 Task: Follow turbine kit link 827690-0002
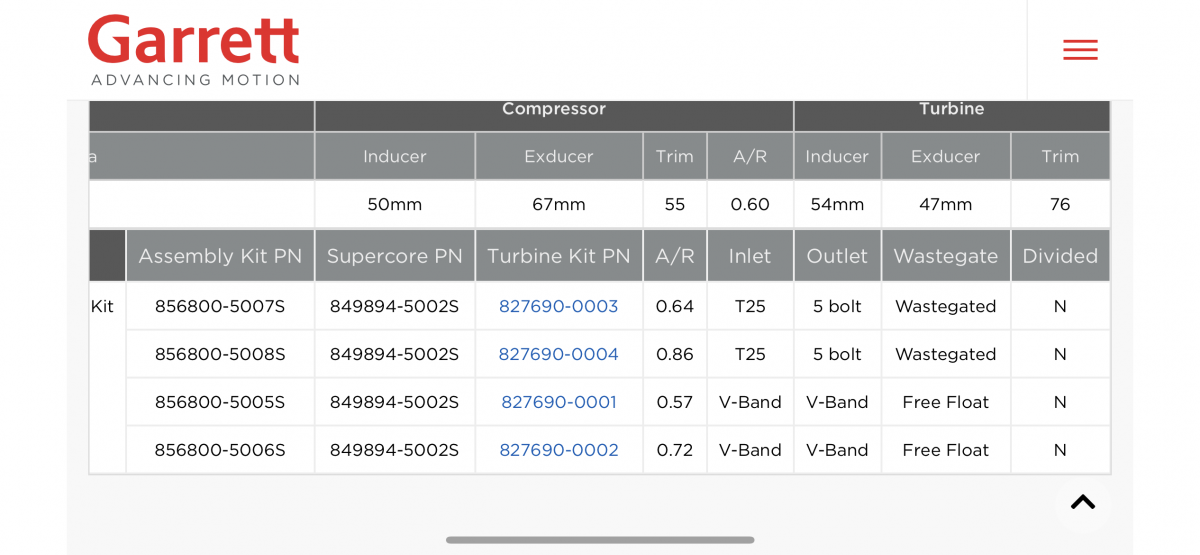[558, 451]
